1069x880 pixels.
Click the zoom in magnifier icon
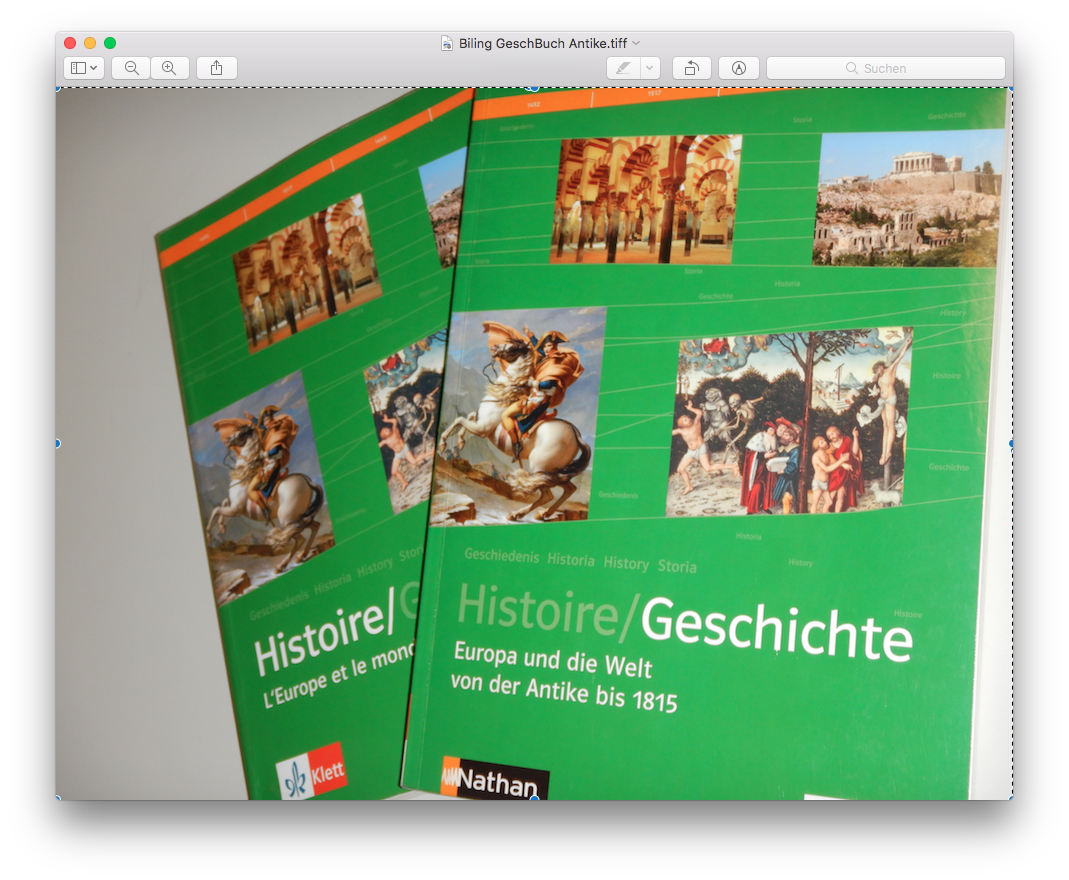click(169, 68)
